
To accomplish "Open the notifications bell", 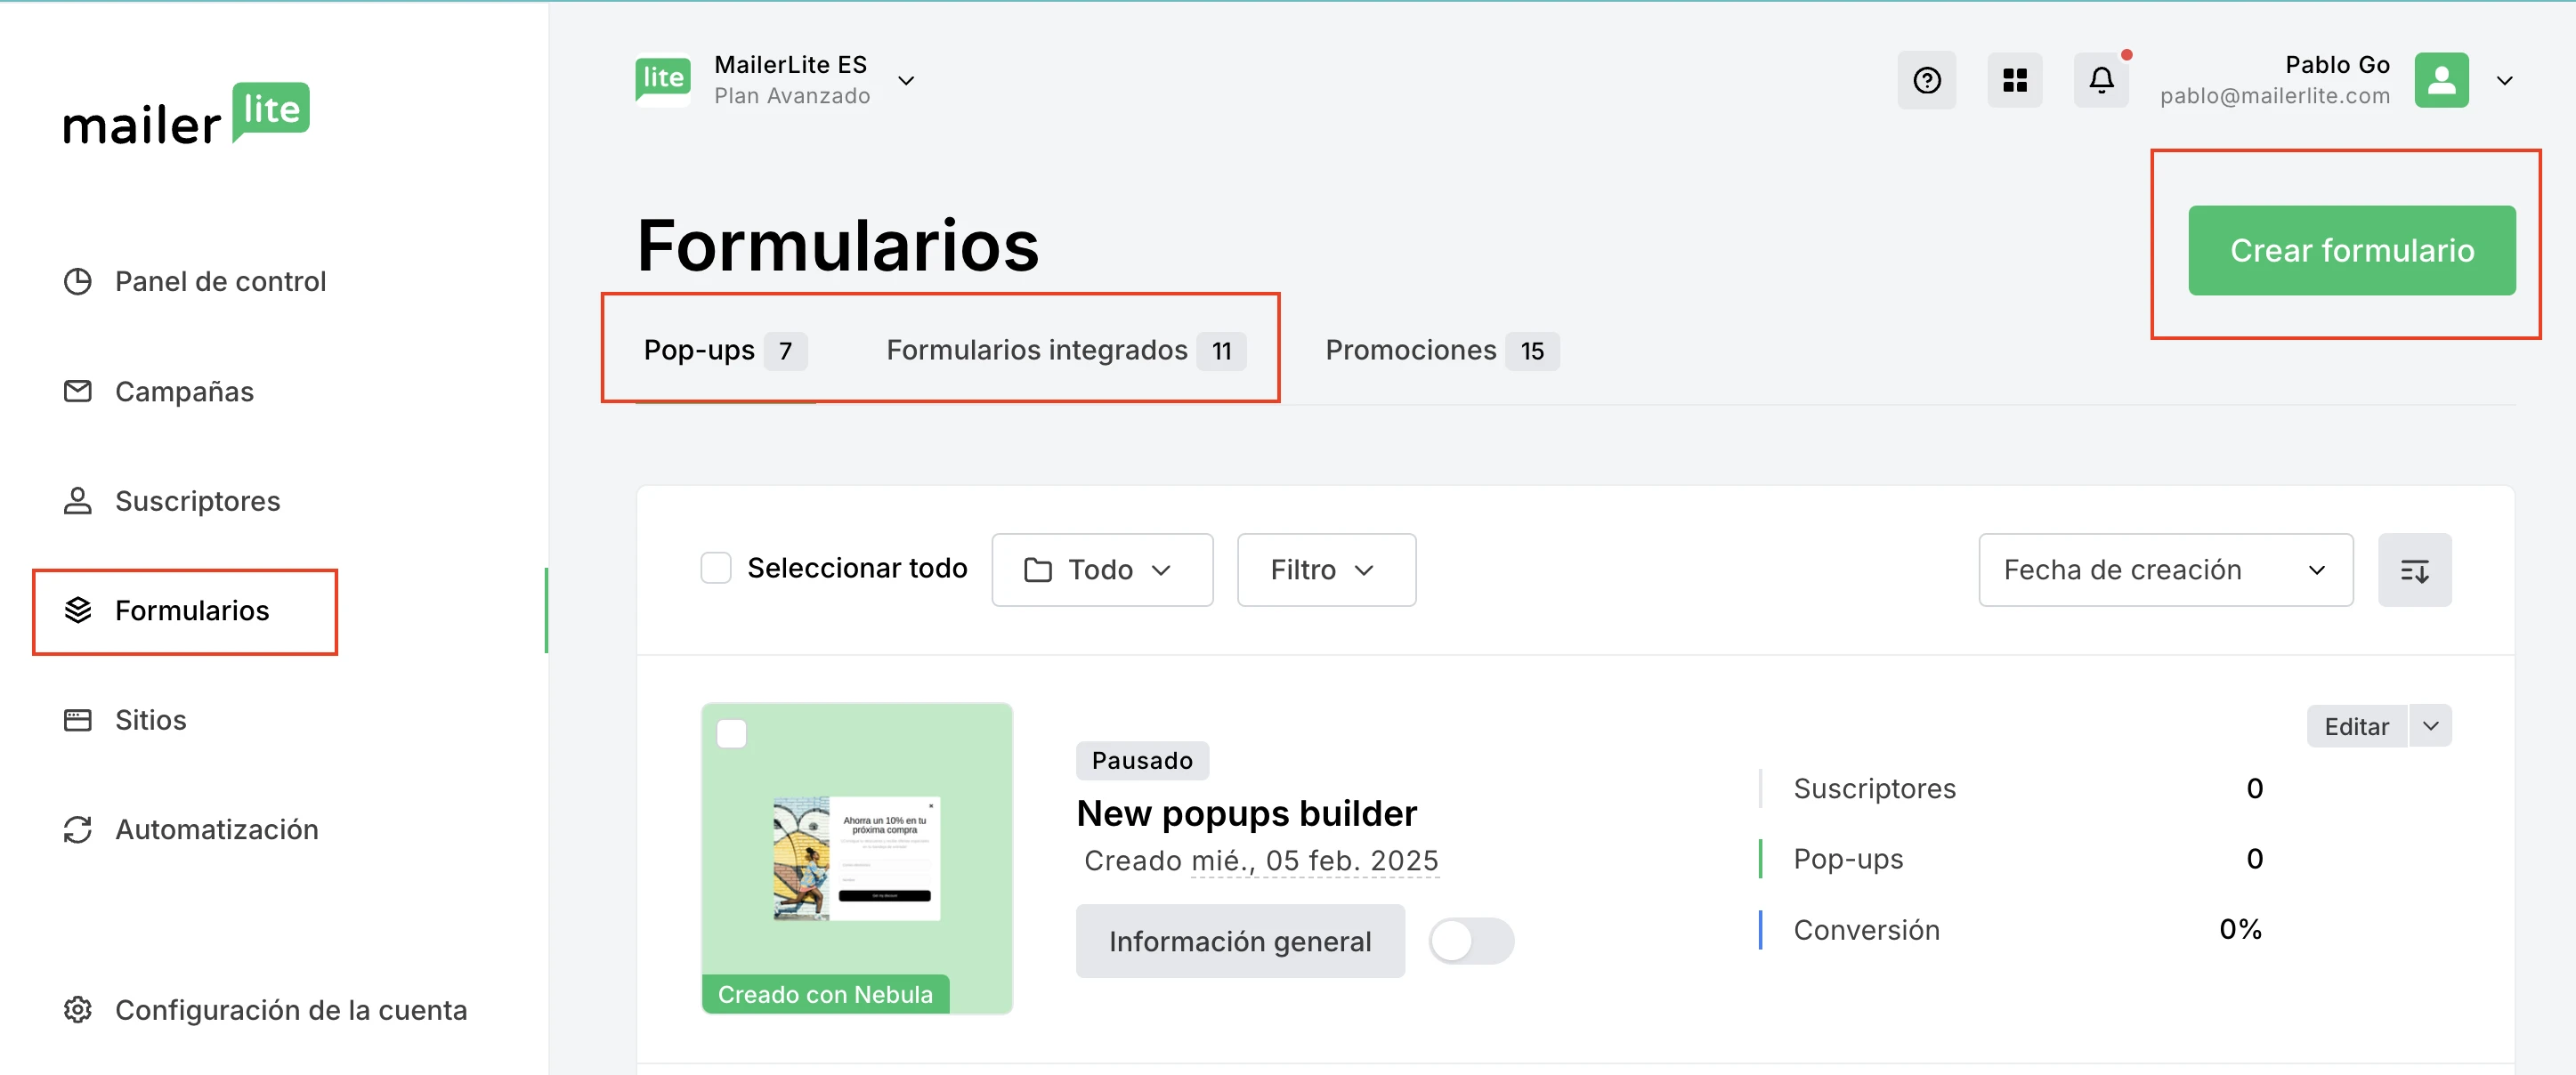I will click(2101, 80).
